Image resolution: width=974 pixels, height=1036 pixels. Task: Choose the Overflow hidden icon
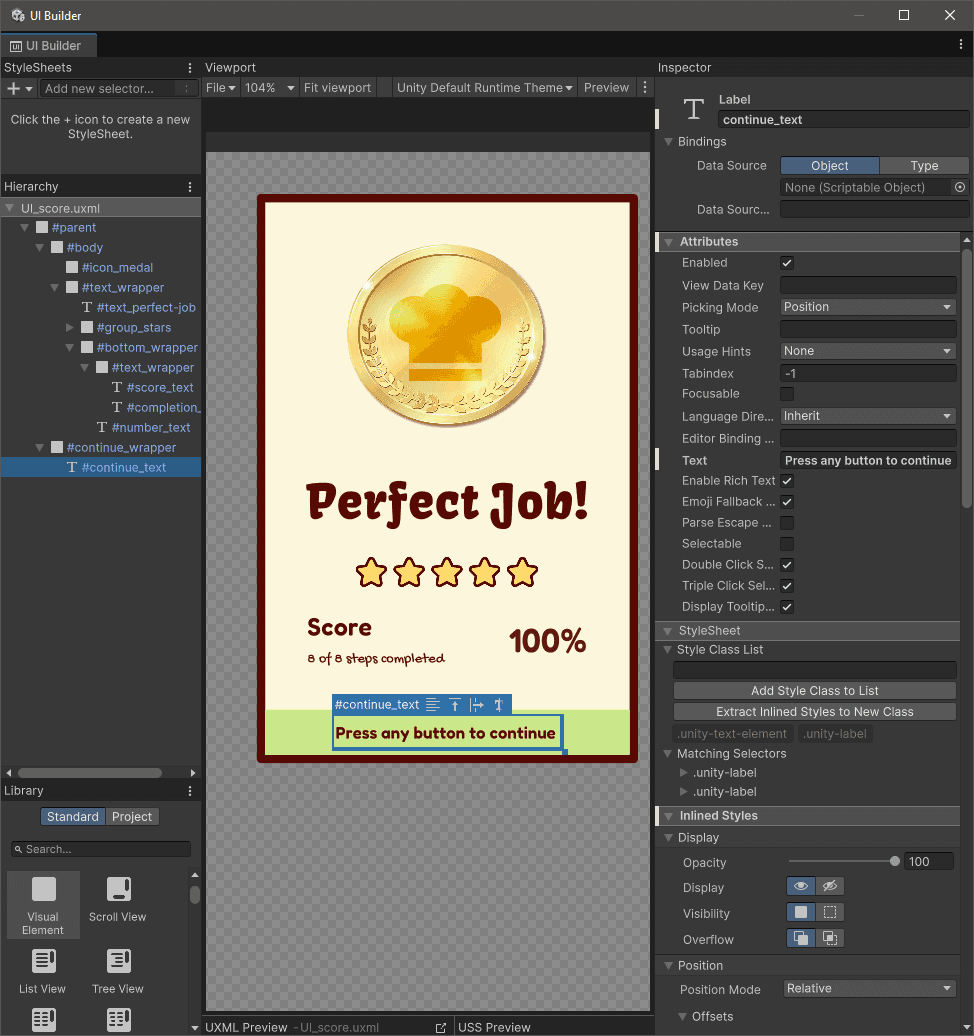point(830,939)
